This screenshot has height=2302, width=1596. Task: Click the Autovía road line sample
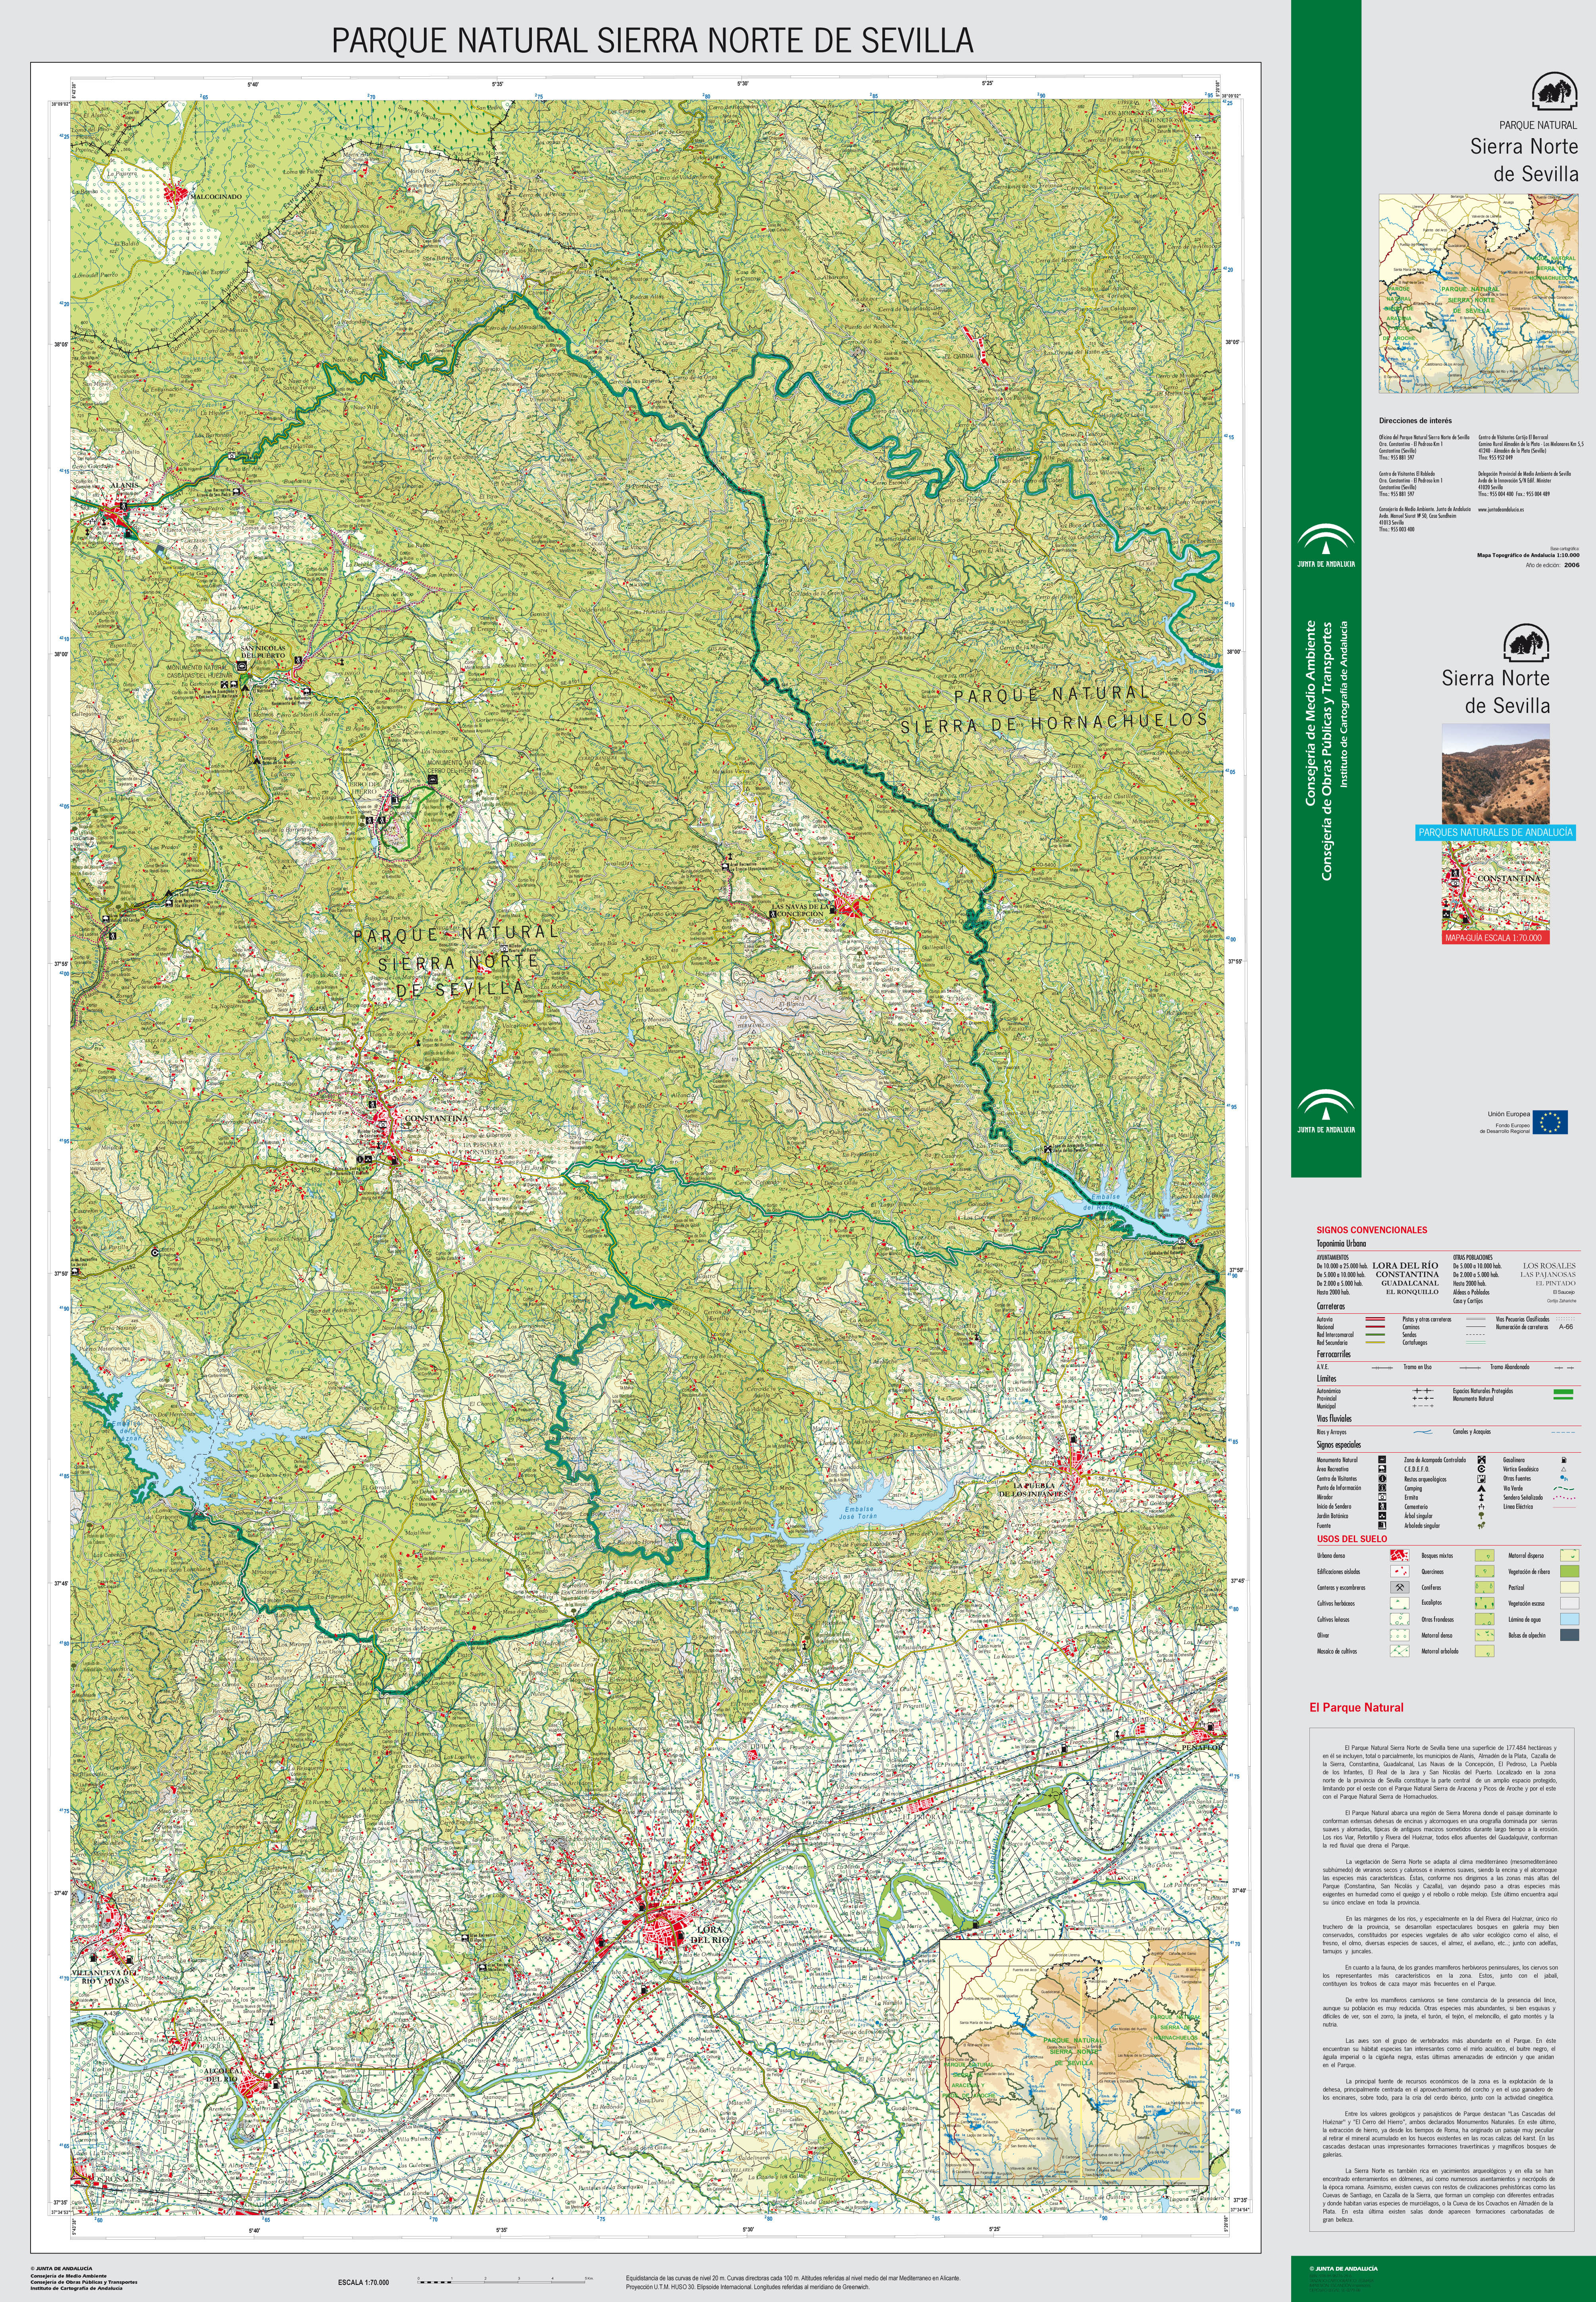point(1375,1319)
